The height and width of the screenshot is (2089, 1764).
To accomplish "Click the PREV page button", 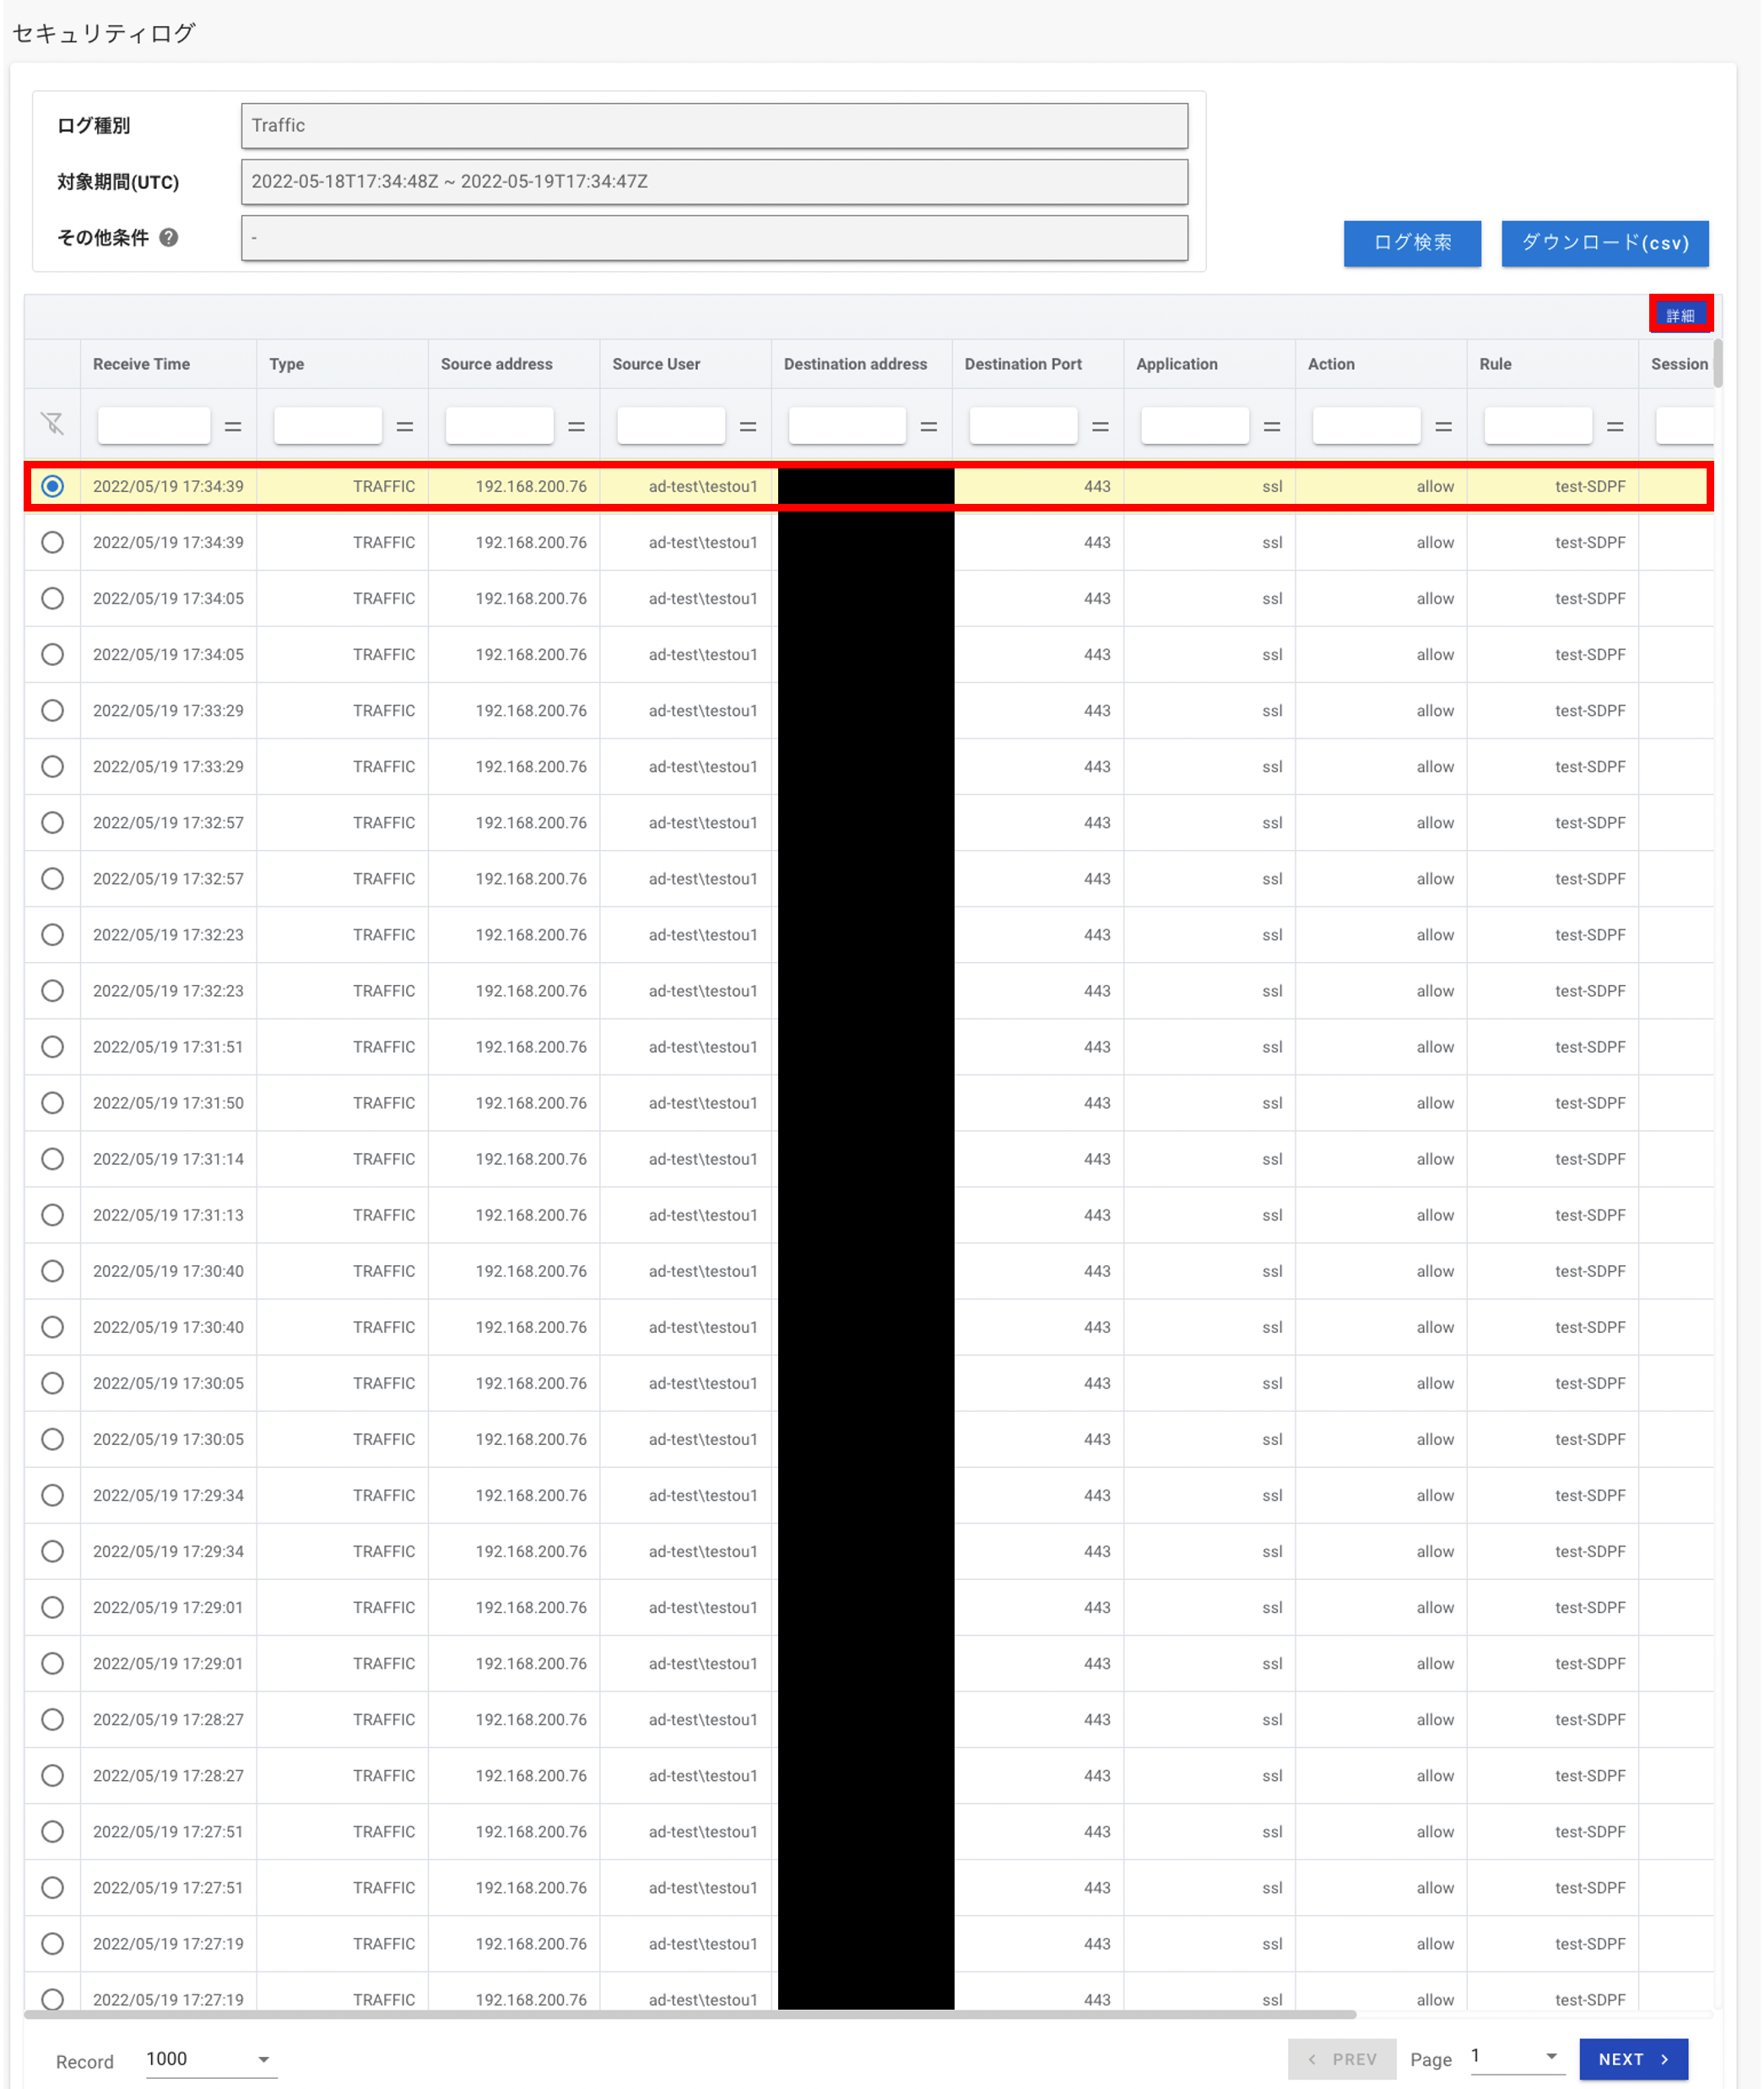I will (x=1342, y=2059).
